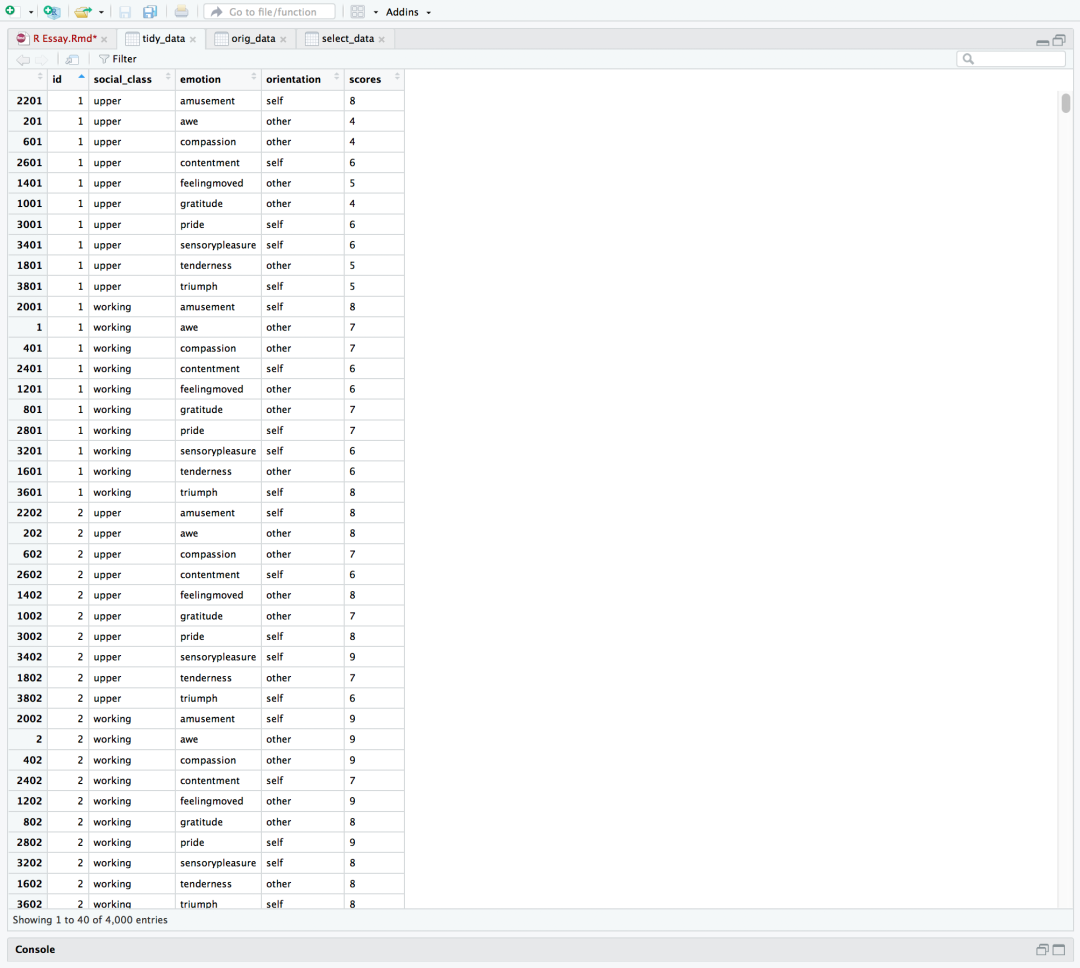Click 'tenderness' in row 1602
The image size is (1080, 968).
click(x=206, y=883)
